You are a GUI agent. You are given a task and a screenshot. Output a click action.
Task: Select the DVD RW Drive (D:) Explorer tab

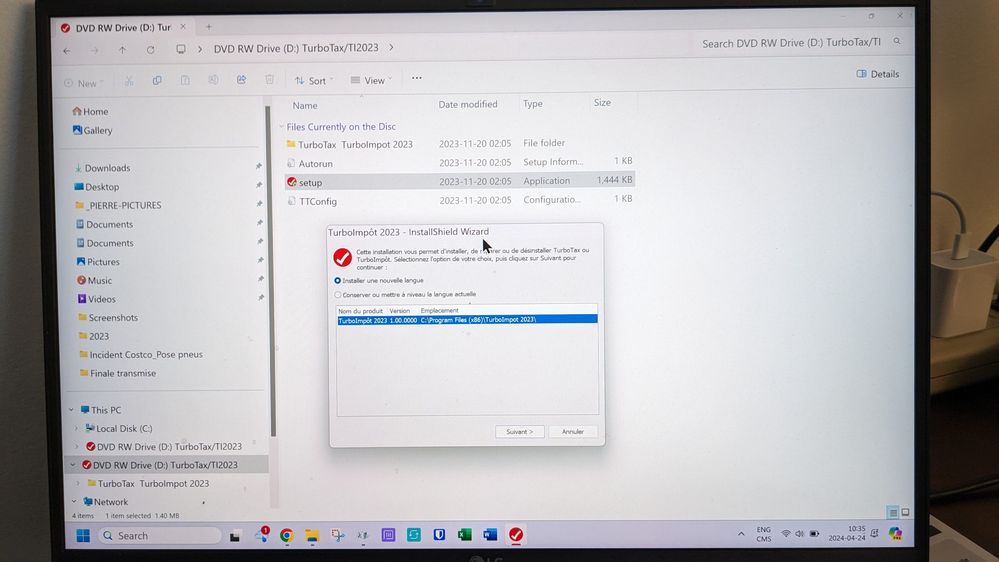point(124,28)
